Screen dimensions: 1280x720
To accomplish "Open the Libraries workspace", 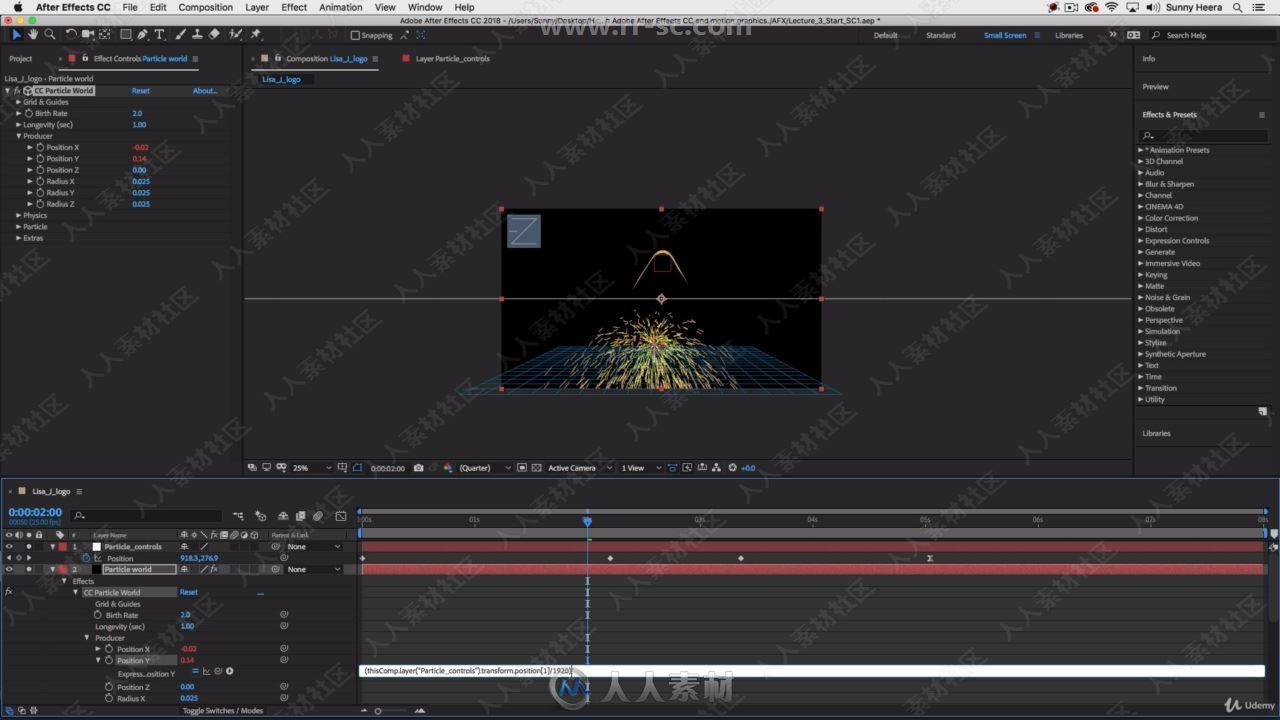I will tap(1069, 35).
